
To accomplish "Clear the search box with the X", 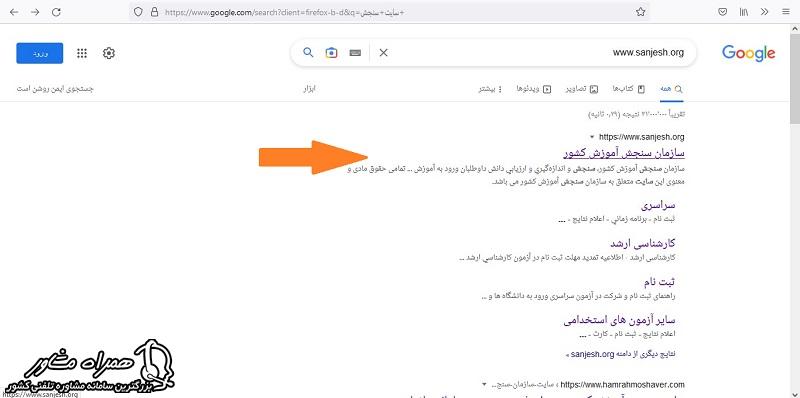I will coord(383,53).
